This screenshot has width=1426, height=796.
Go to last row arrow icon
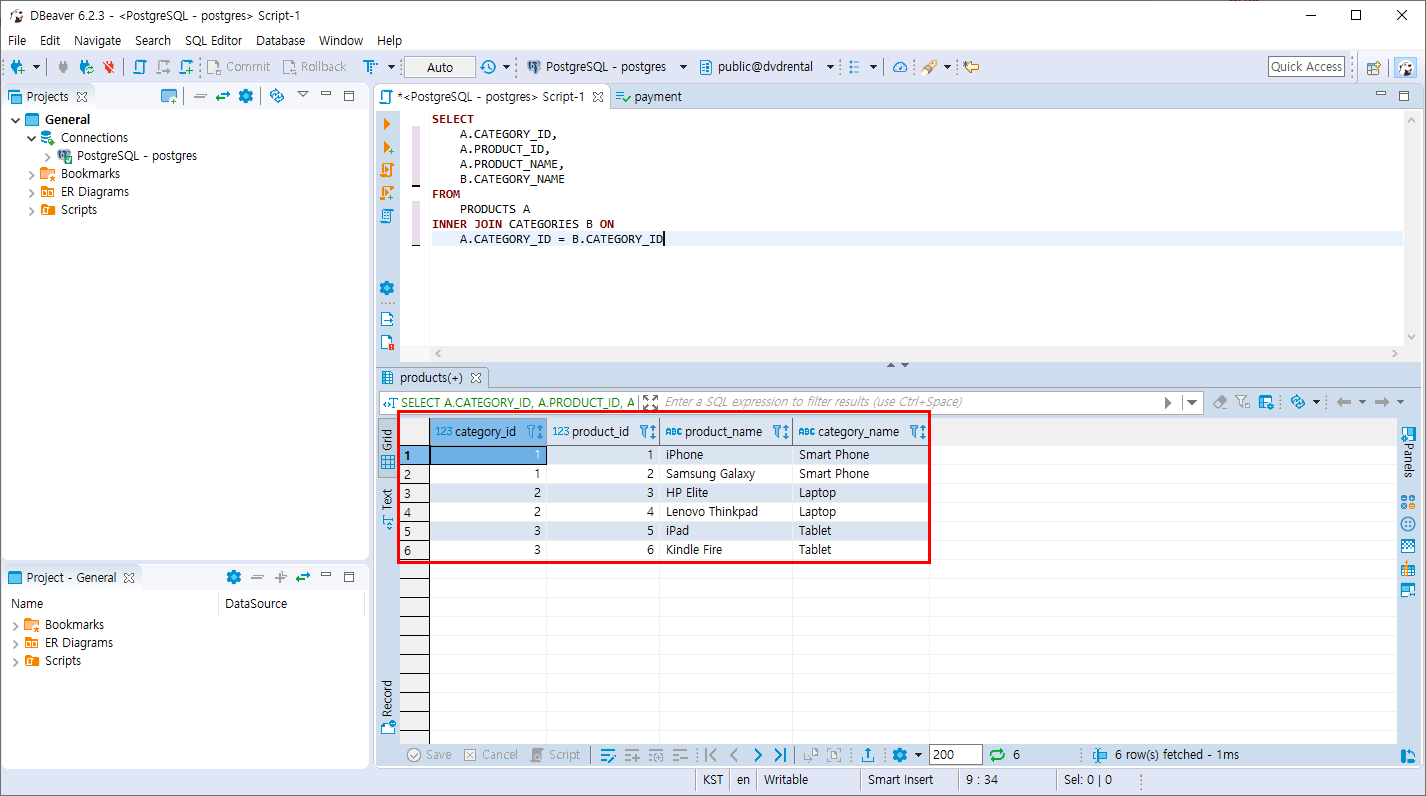click(780, 755)
